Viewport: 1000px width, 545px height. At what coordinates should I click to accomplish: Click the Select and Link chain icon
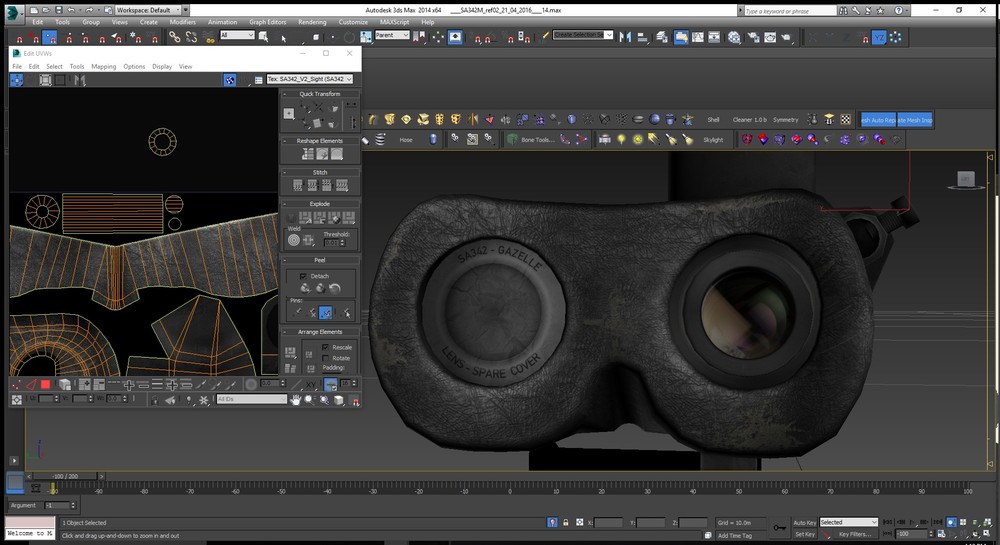(x=174, y=36)
